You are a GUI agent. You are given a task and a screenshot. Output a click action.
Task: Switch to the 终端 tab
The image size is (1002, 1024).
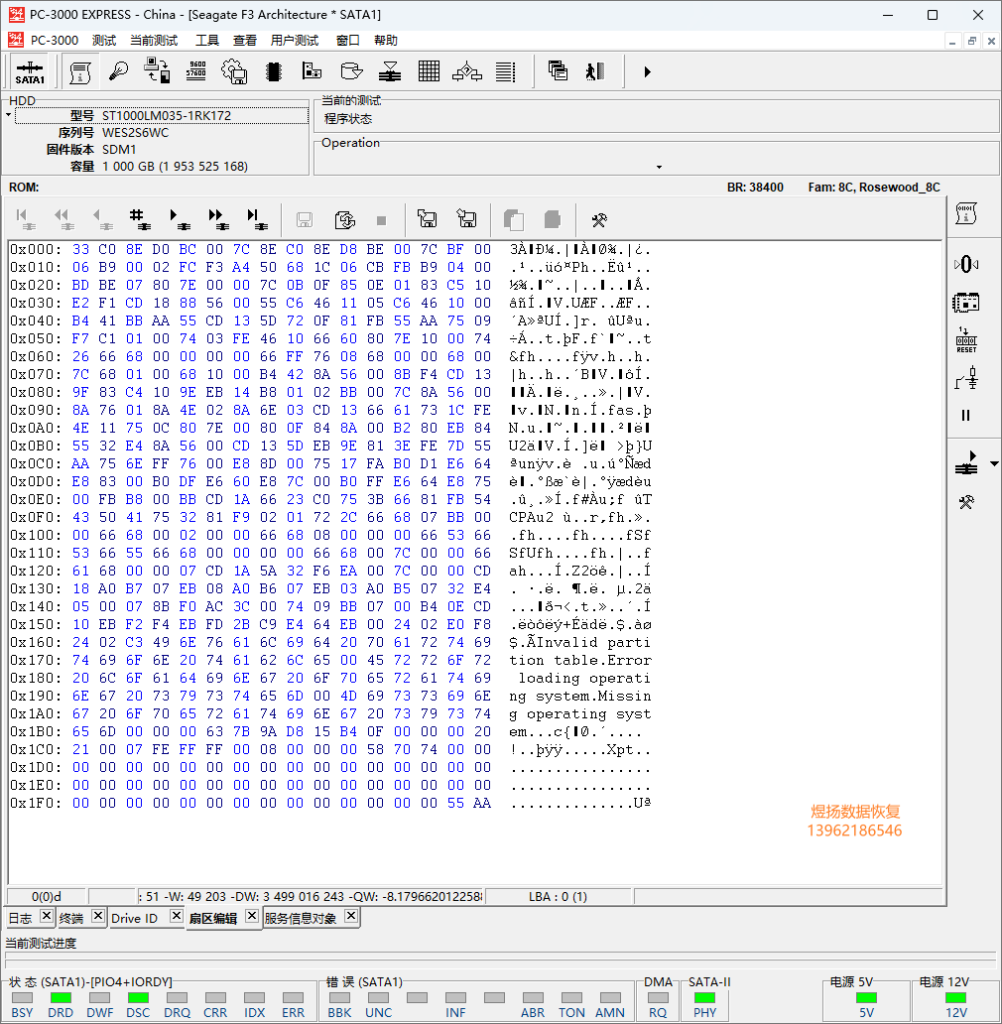(x=71, y=918)
